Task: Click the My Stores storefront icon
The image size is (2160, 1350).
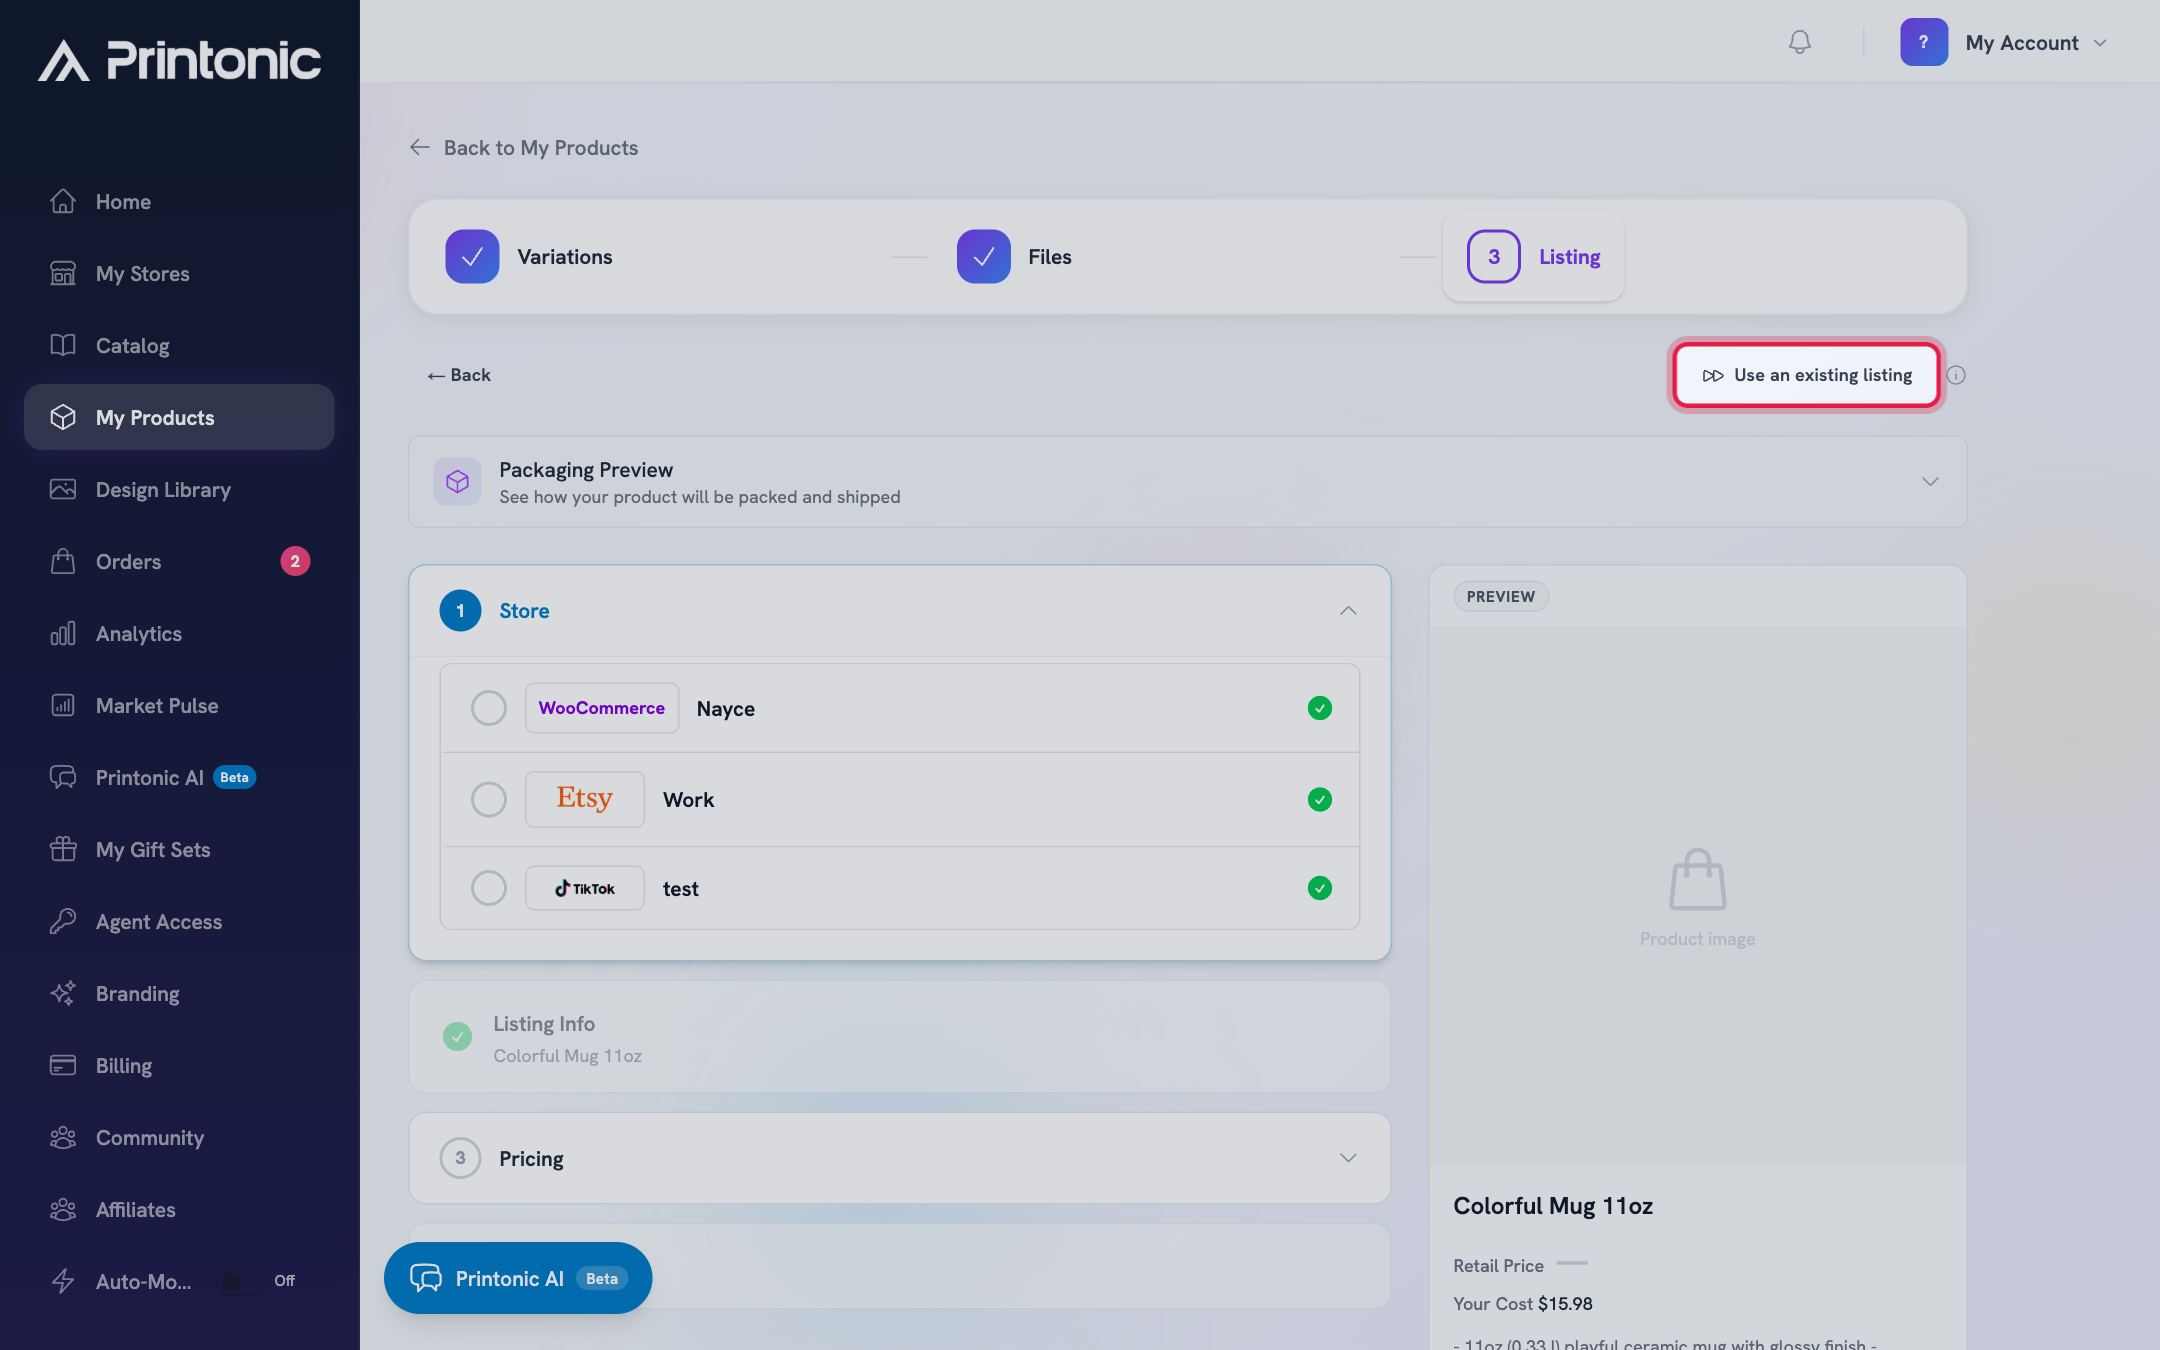Action: (x=63, y=273)
